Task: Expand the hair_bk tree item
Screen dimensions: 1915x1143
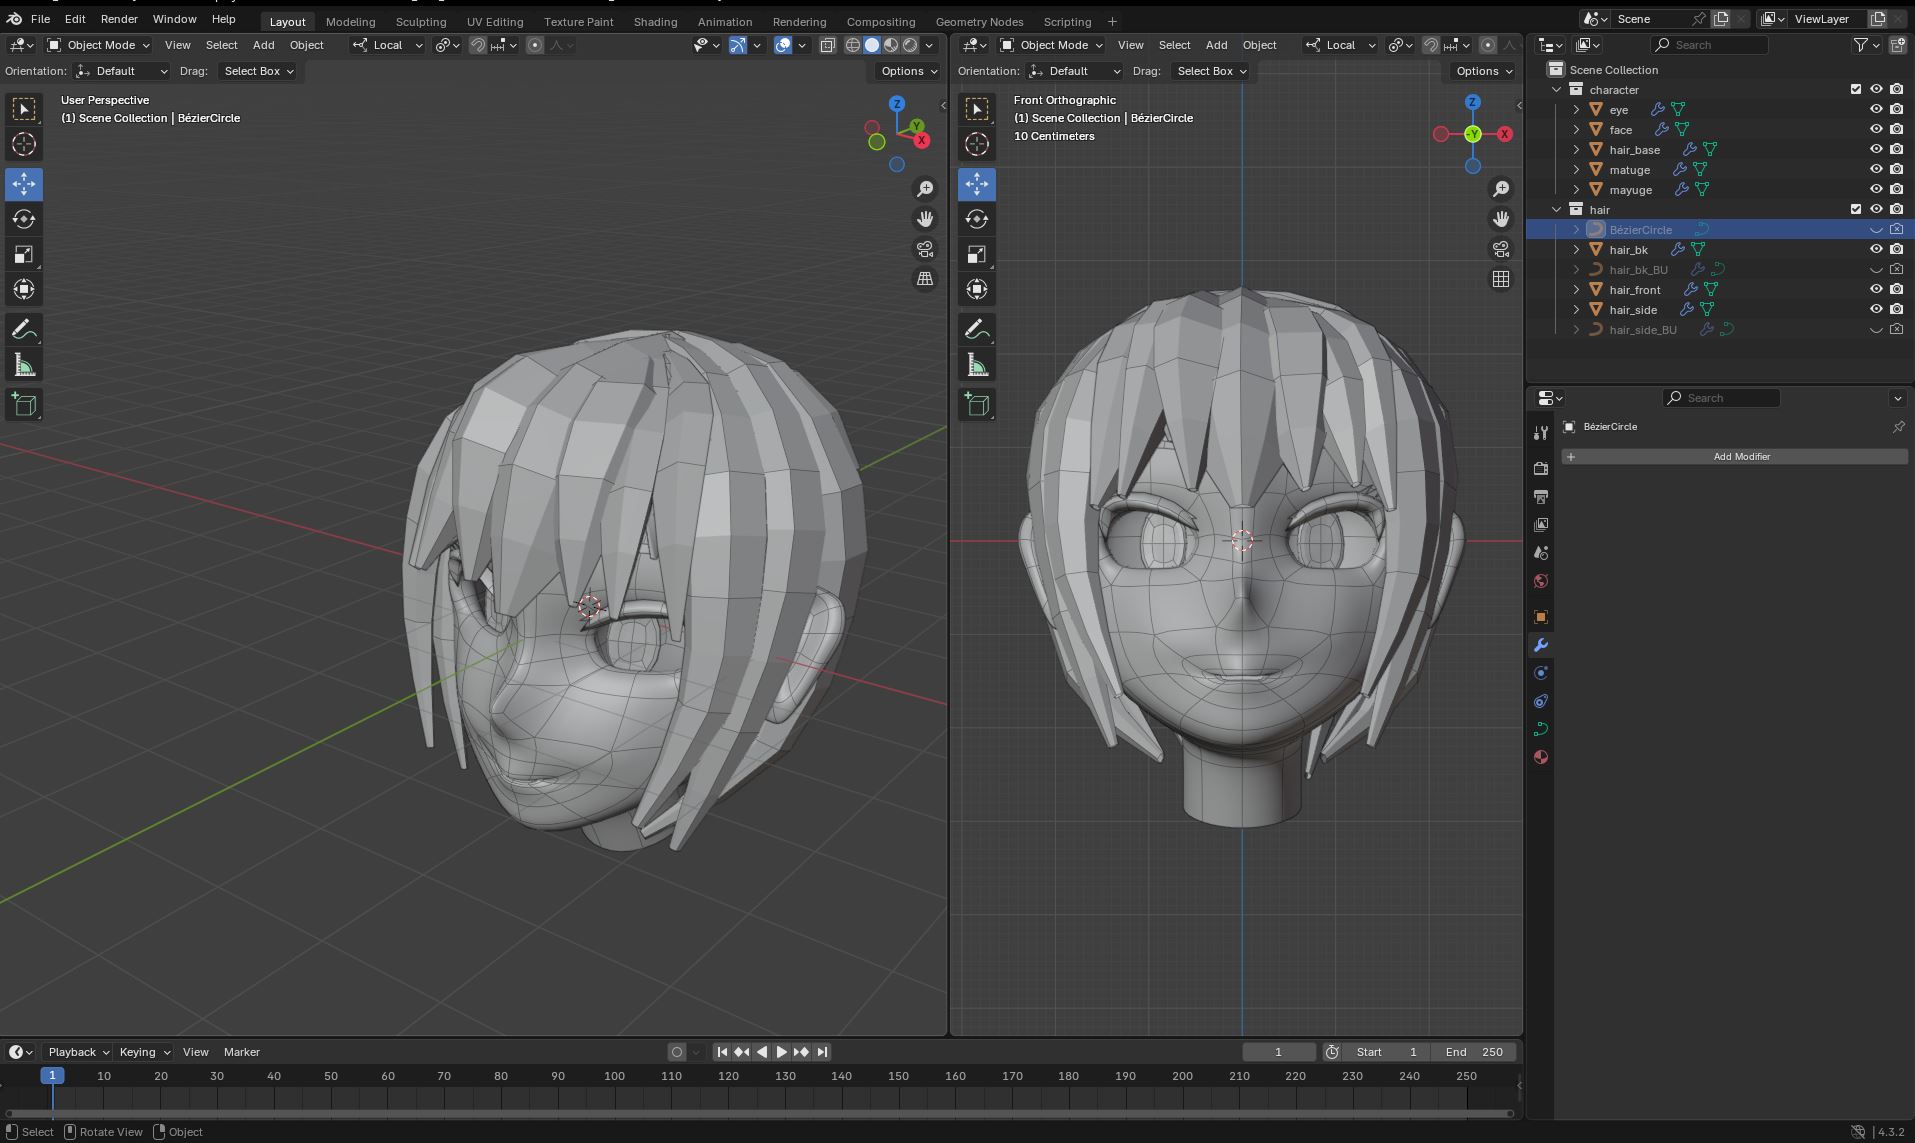Action: pyautogui.click(x=1577, y=250)
